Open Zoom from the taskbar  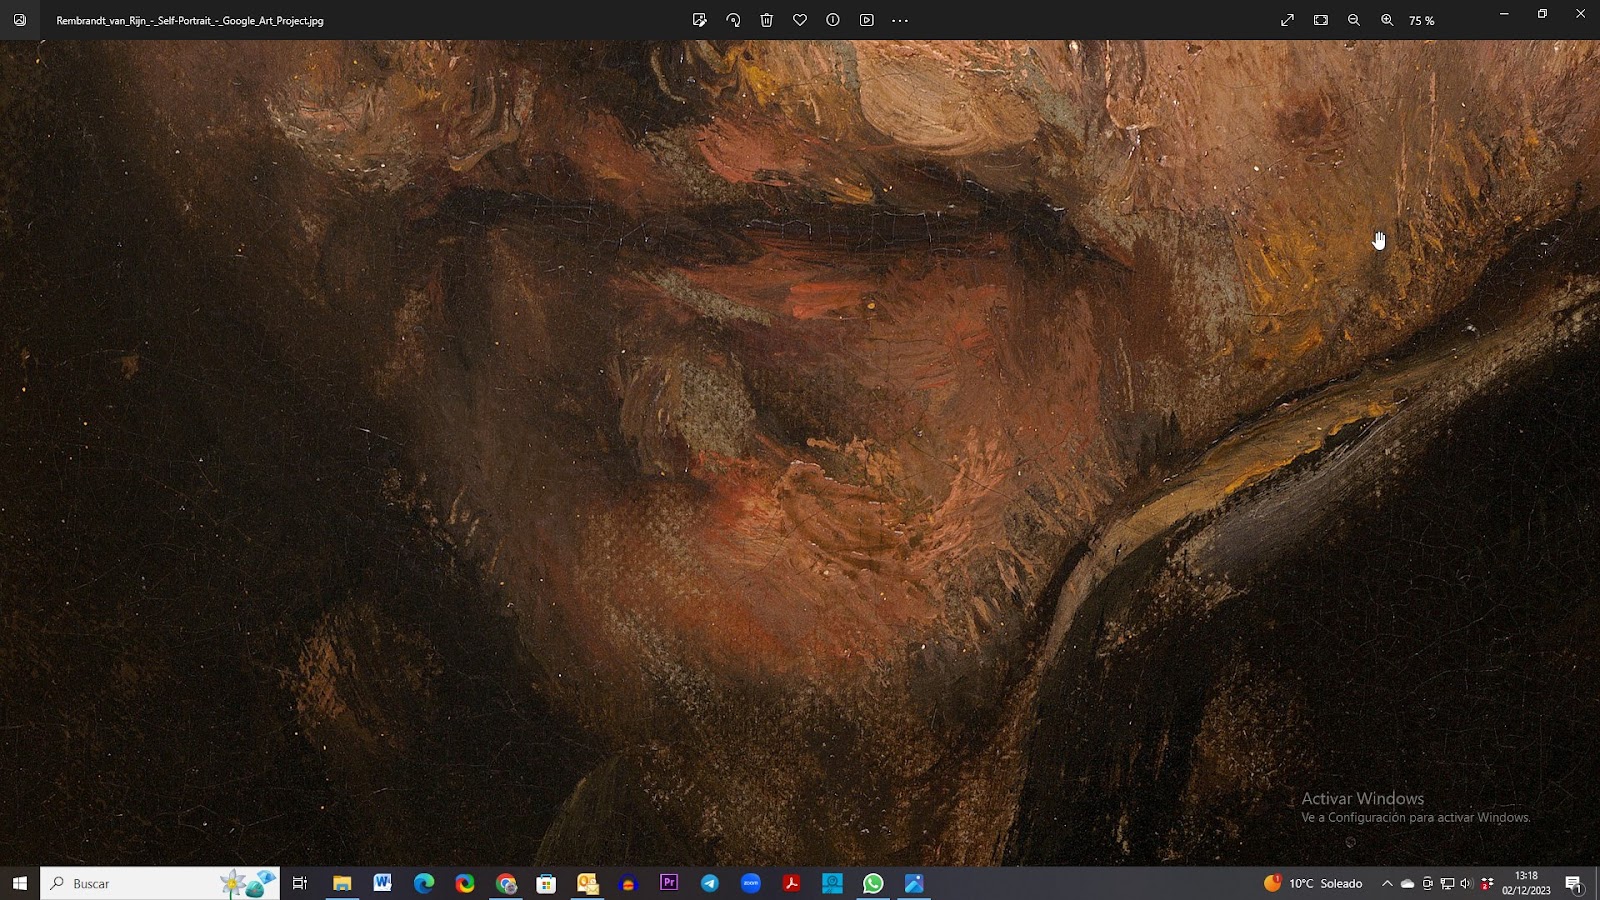(x=751, y=883)
